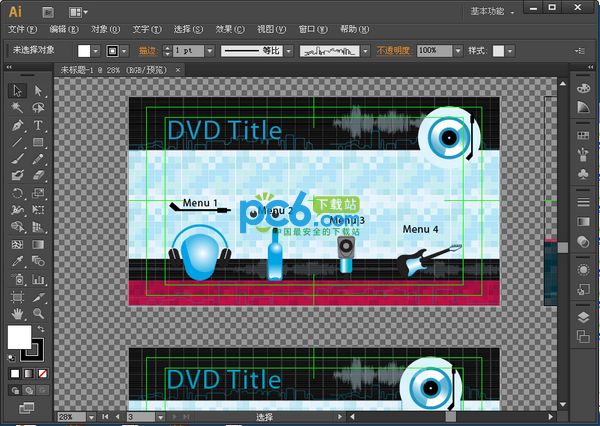The height and width of the screenshot is (426, 600).
Task: Open the 对象 menu
Action: [x=105, y=29]
